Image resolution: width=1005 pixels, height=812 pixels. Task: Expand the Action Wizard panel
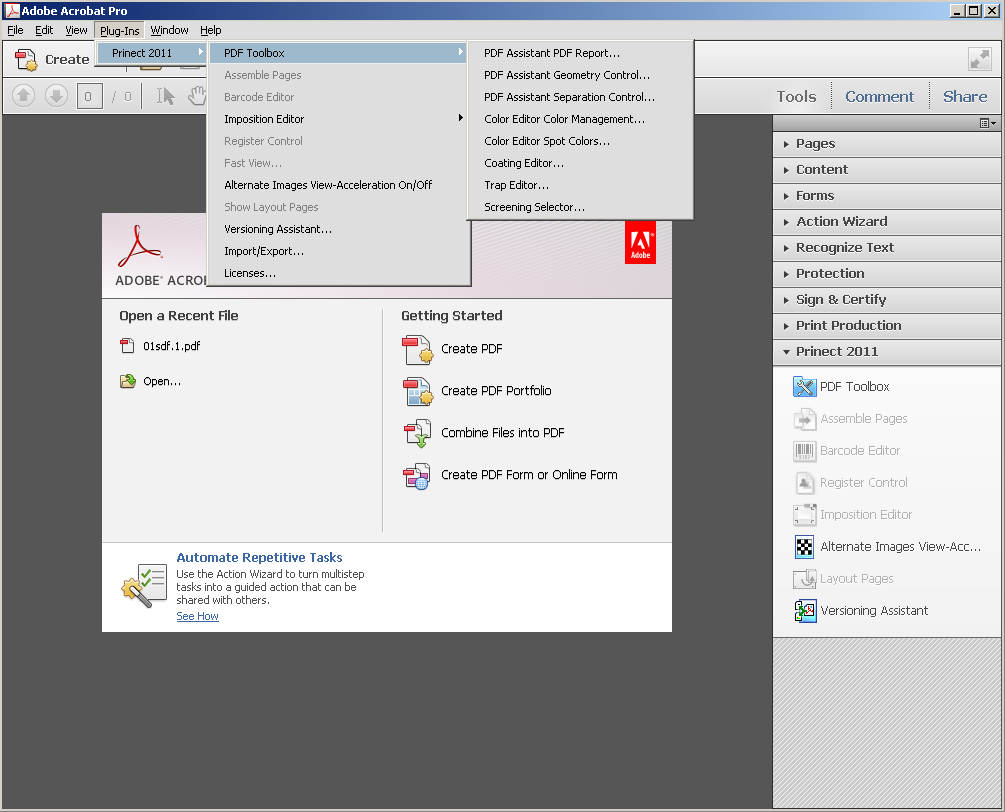coord(886,222)
